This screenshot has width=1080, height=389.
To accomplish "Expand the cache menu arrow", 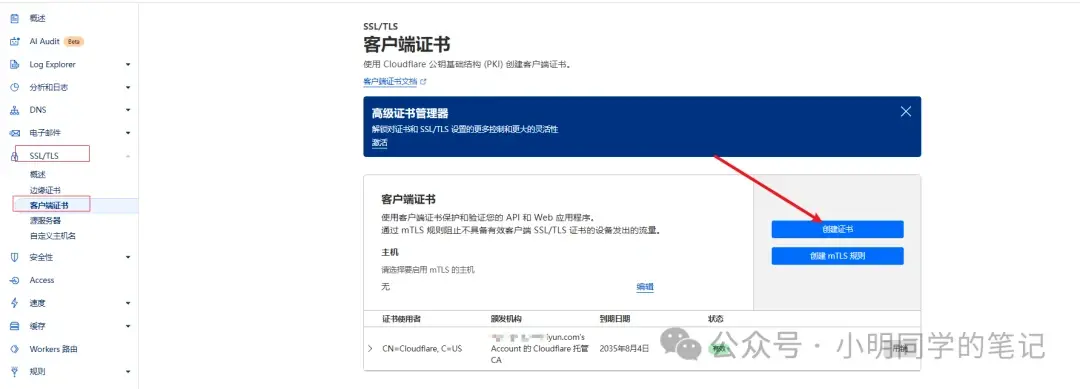I will point(128,326).
